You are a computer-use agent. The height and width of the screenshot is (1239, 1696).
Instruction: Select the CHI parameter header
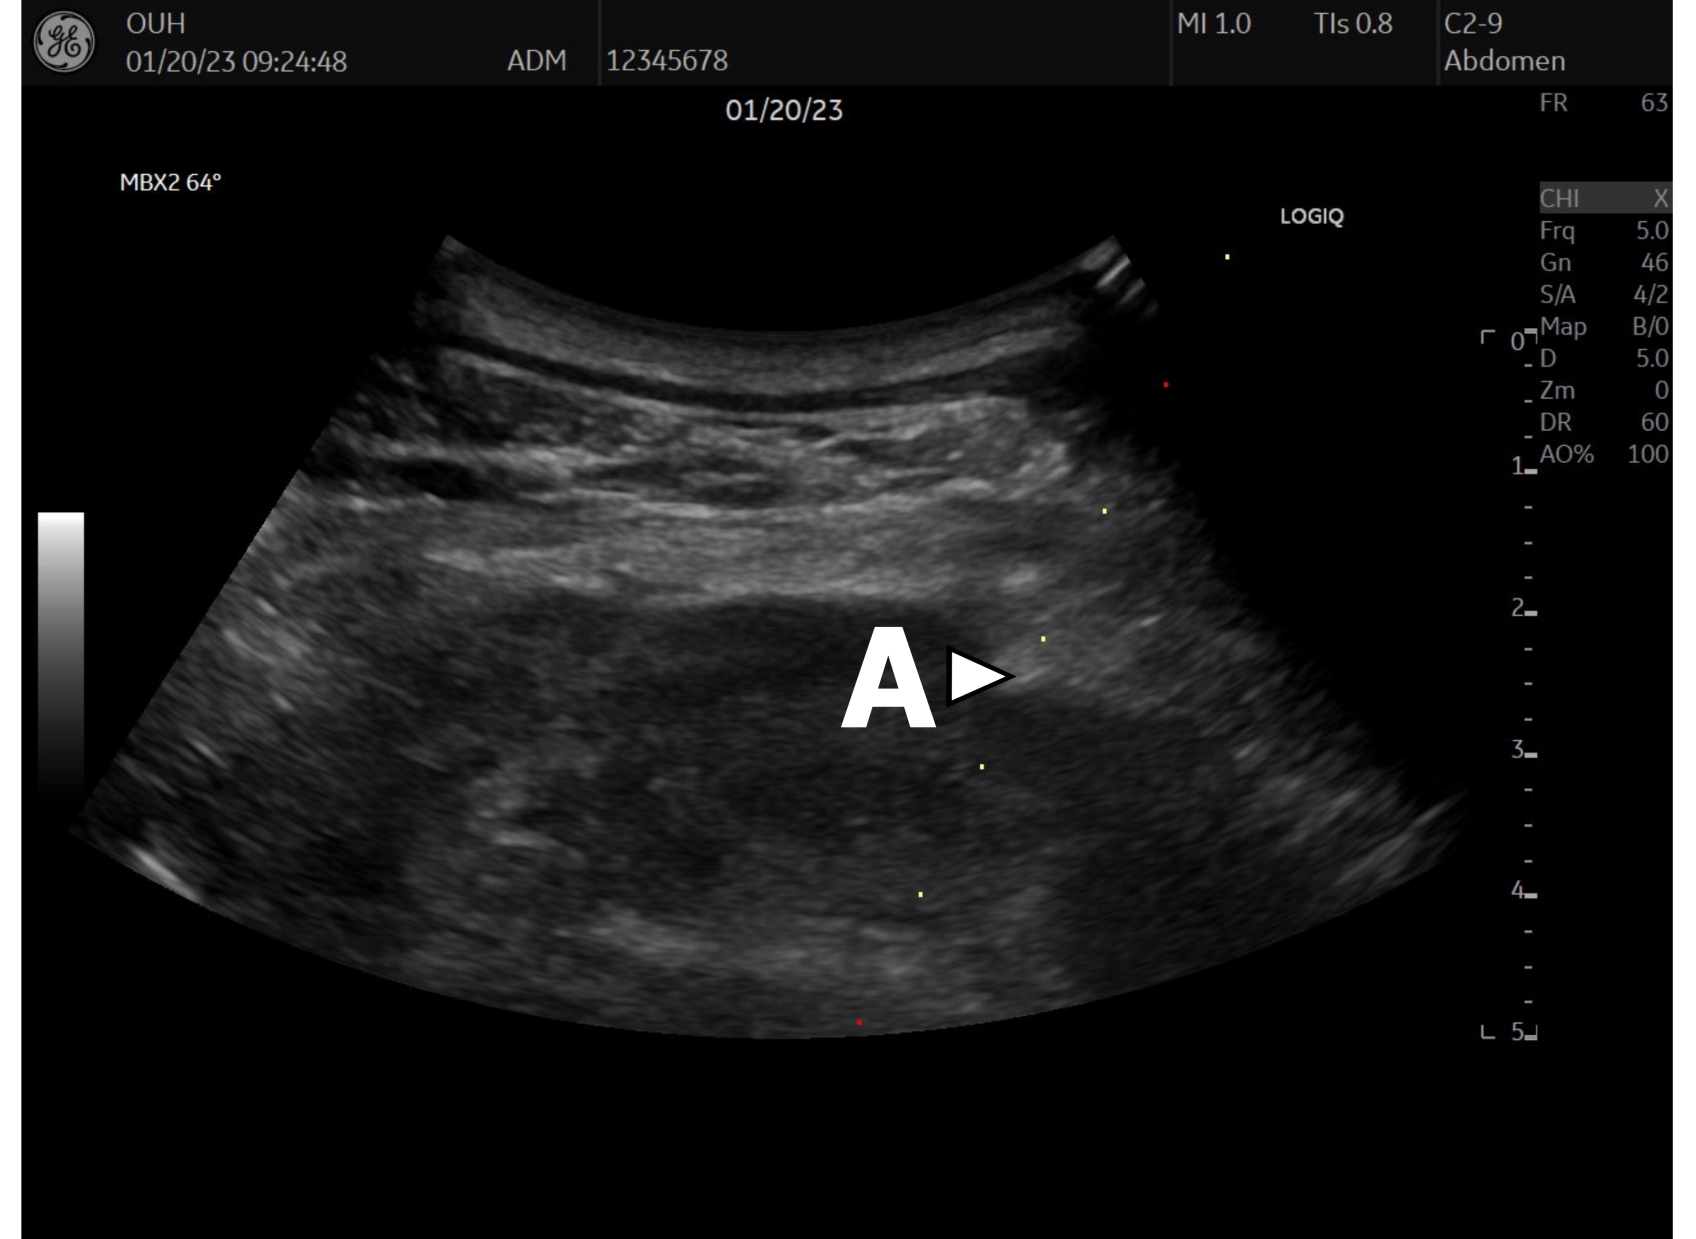tap(1604, 198)
